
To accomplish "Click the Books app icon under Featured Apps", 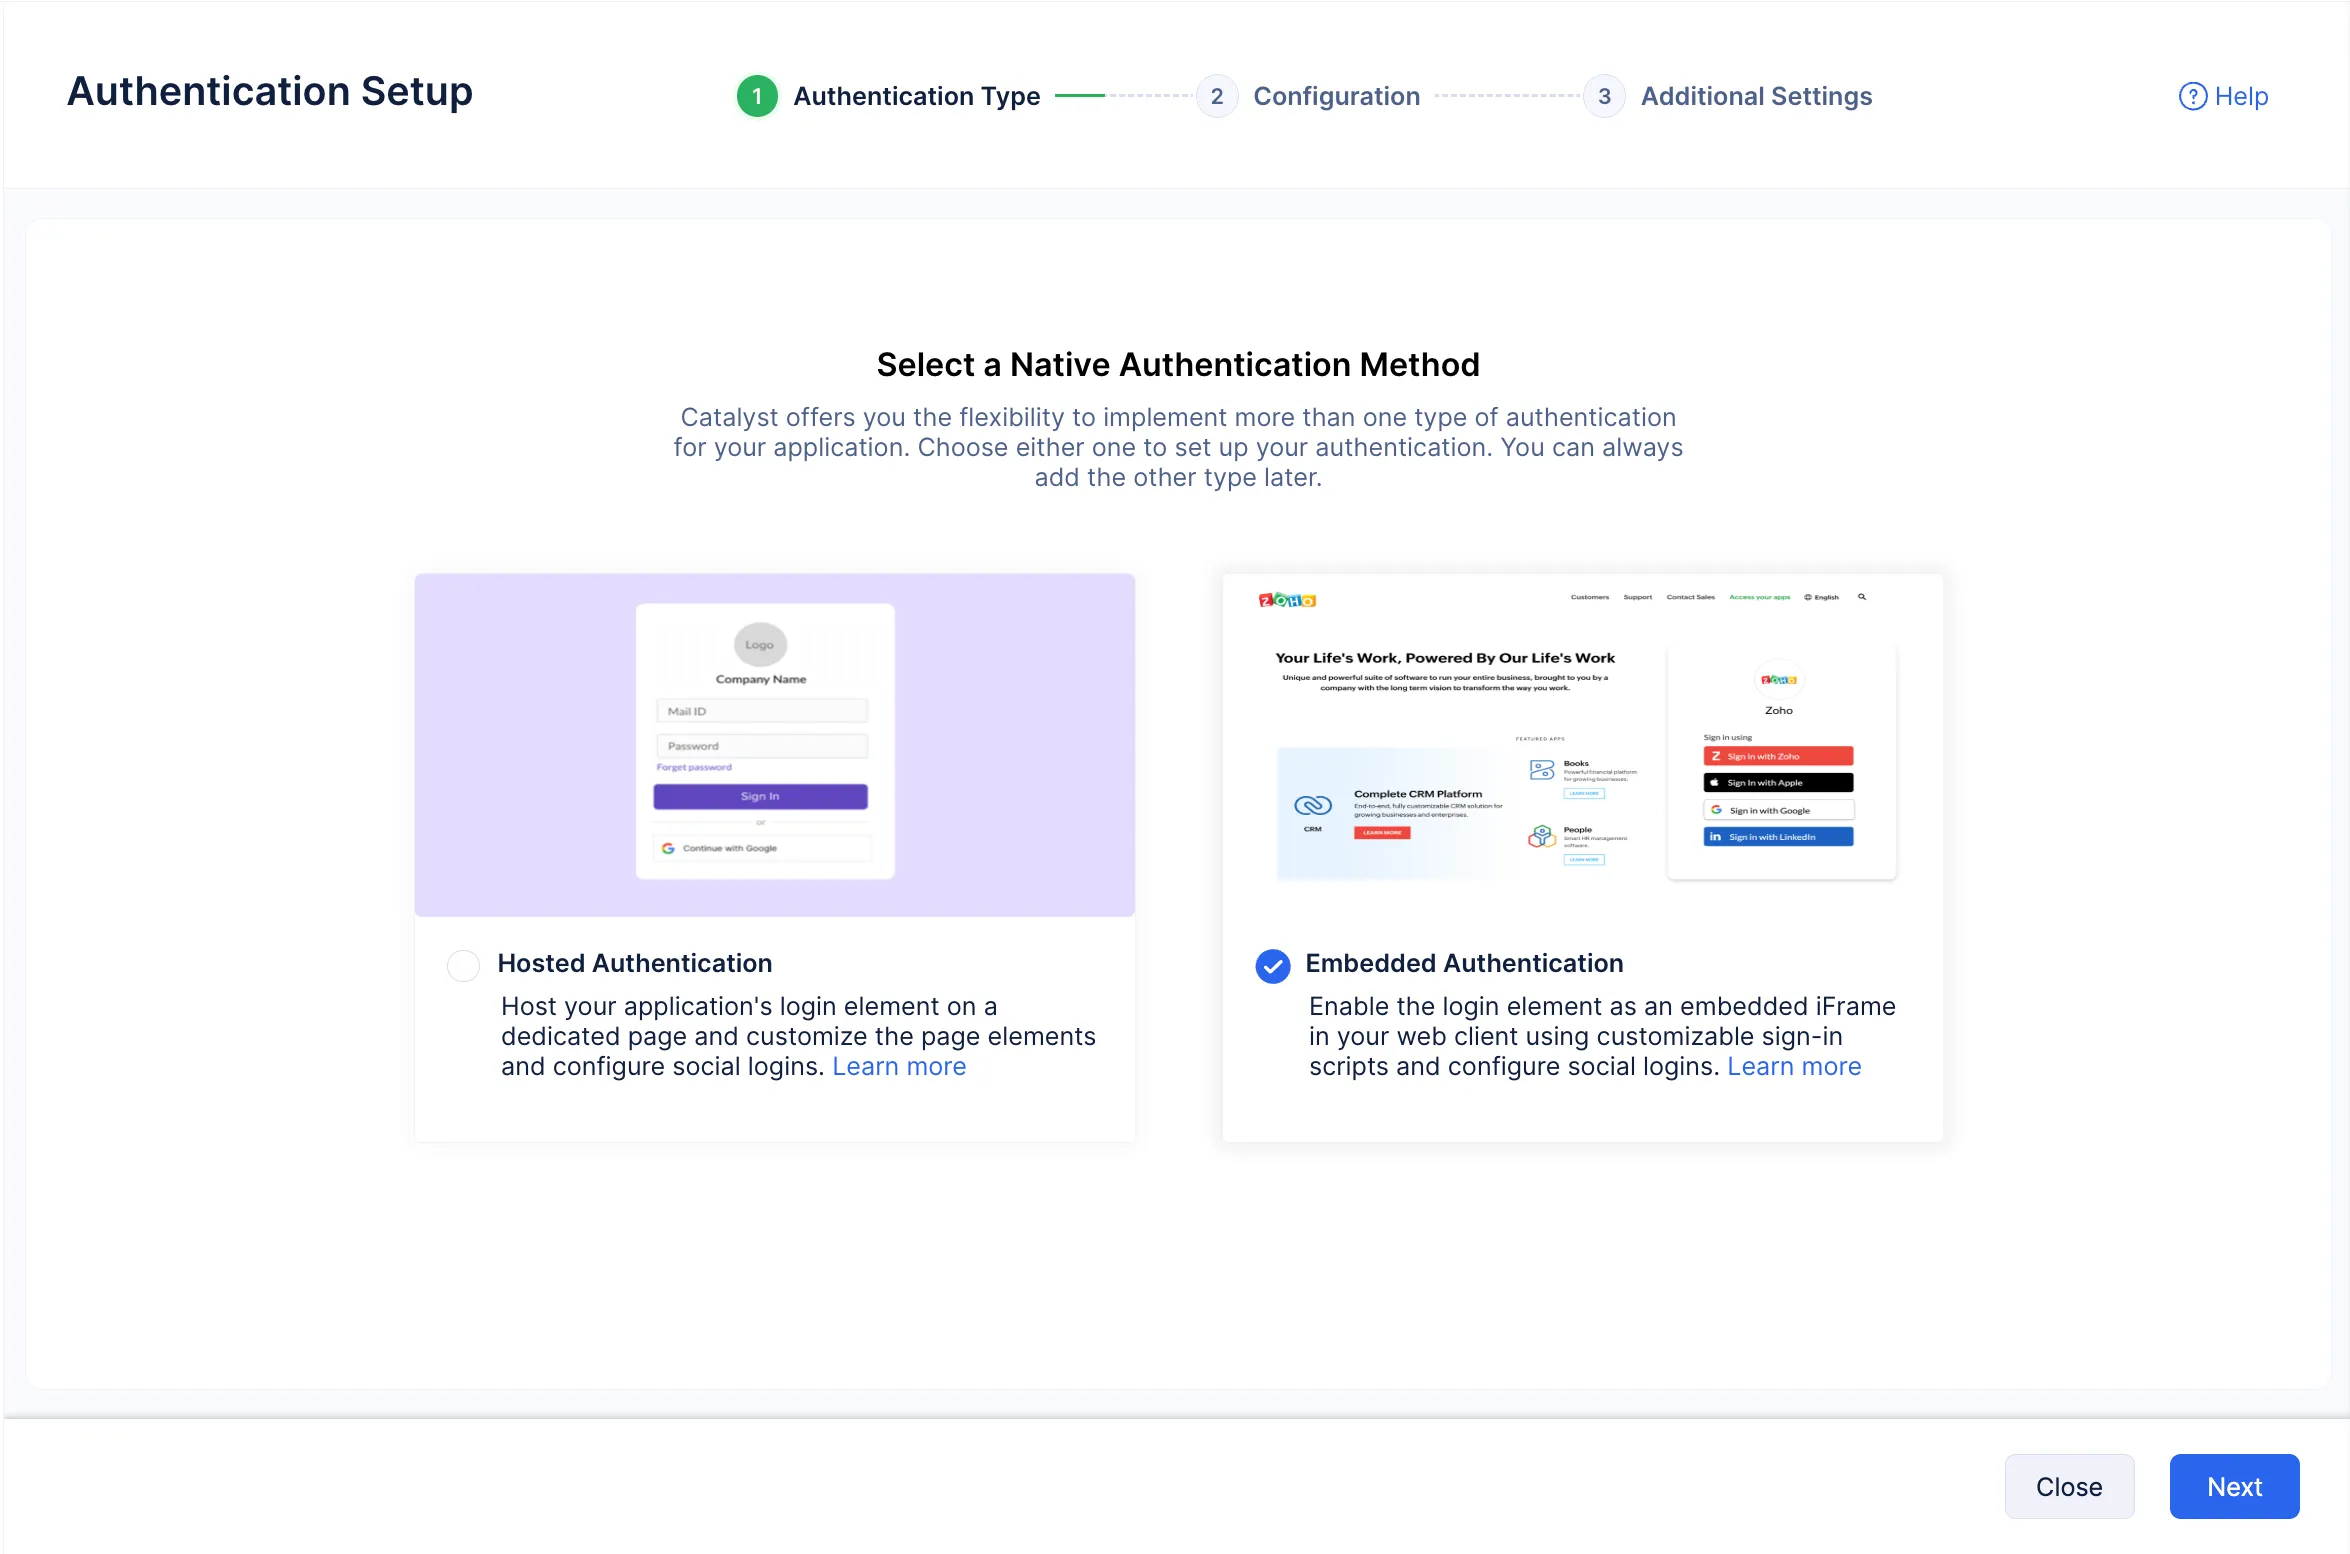I will pyautogui.click(x=1542, y=771).
